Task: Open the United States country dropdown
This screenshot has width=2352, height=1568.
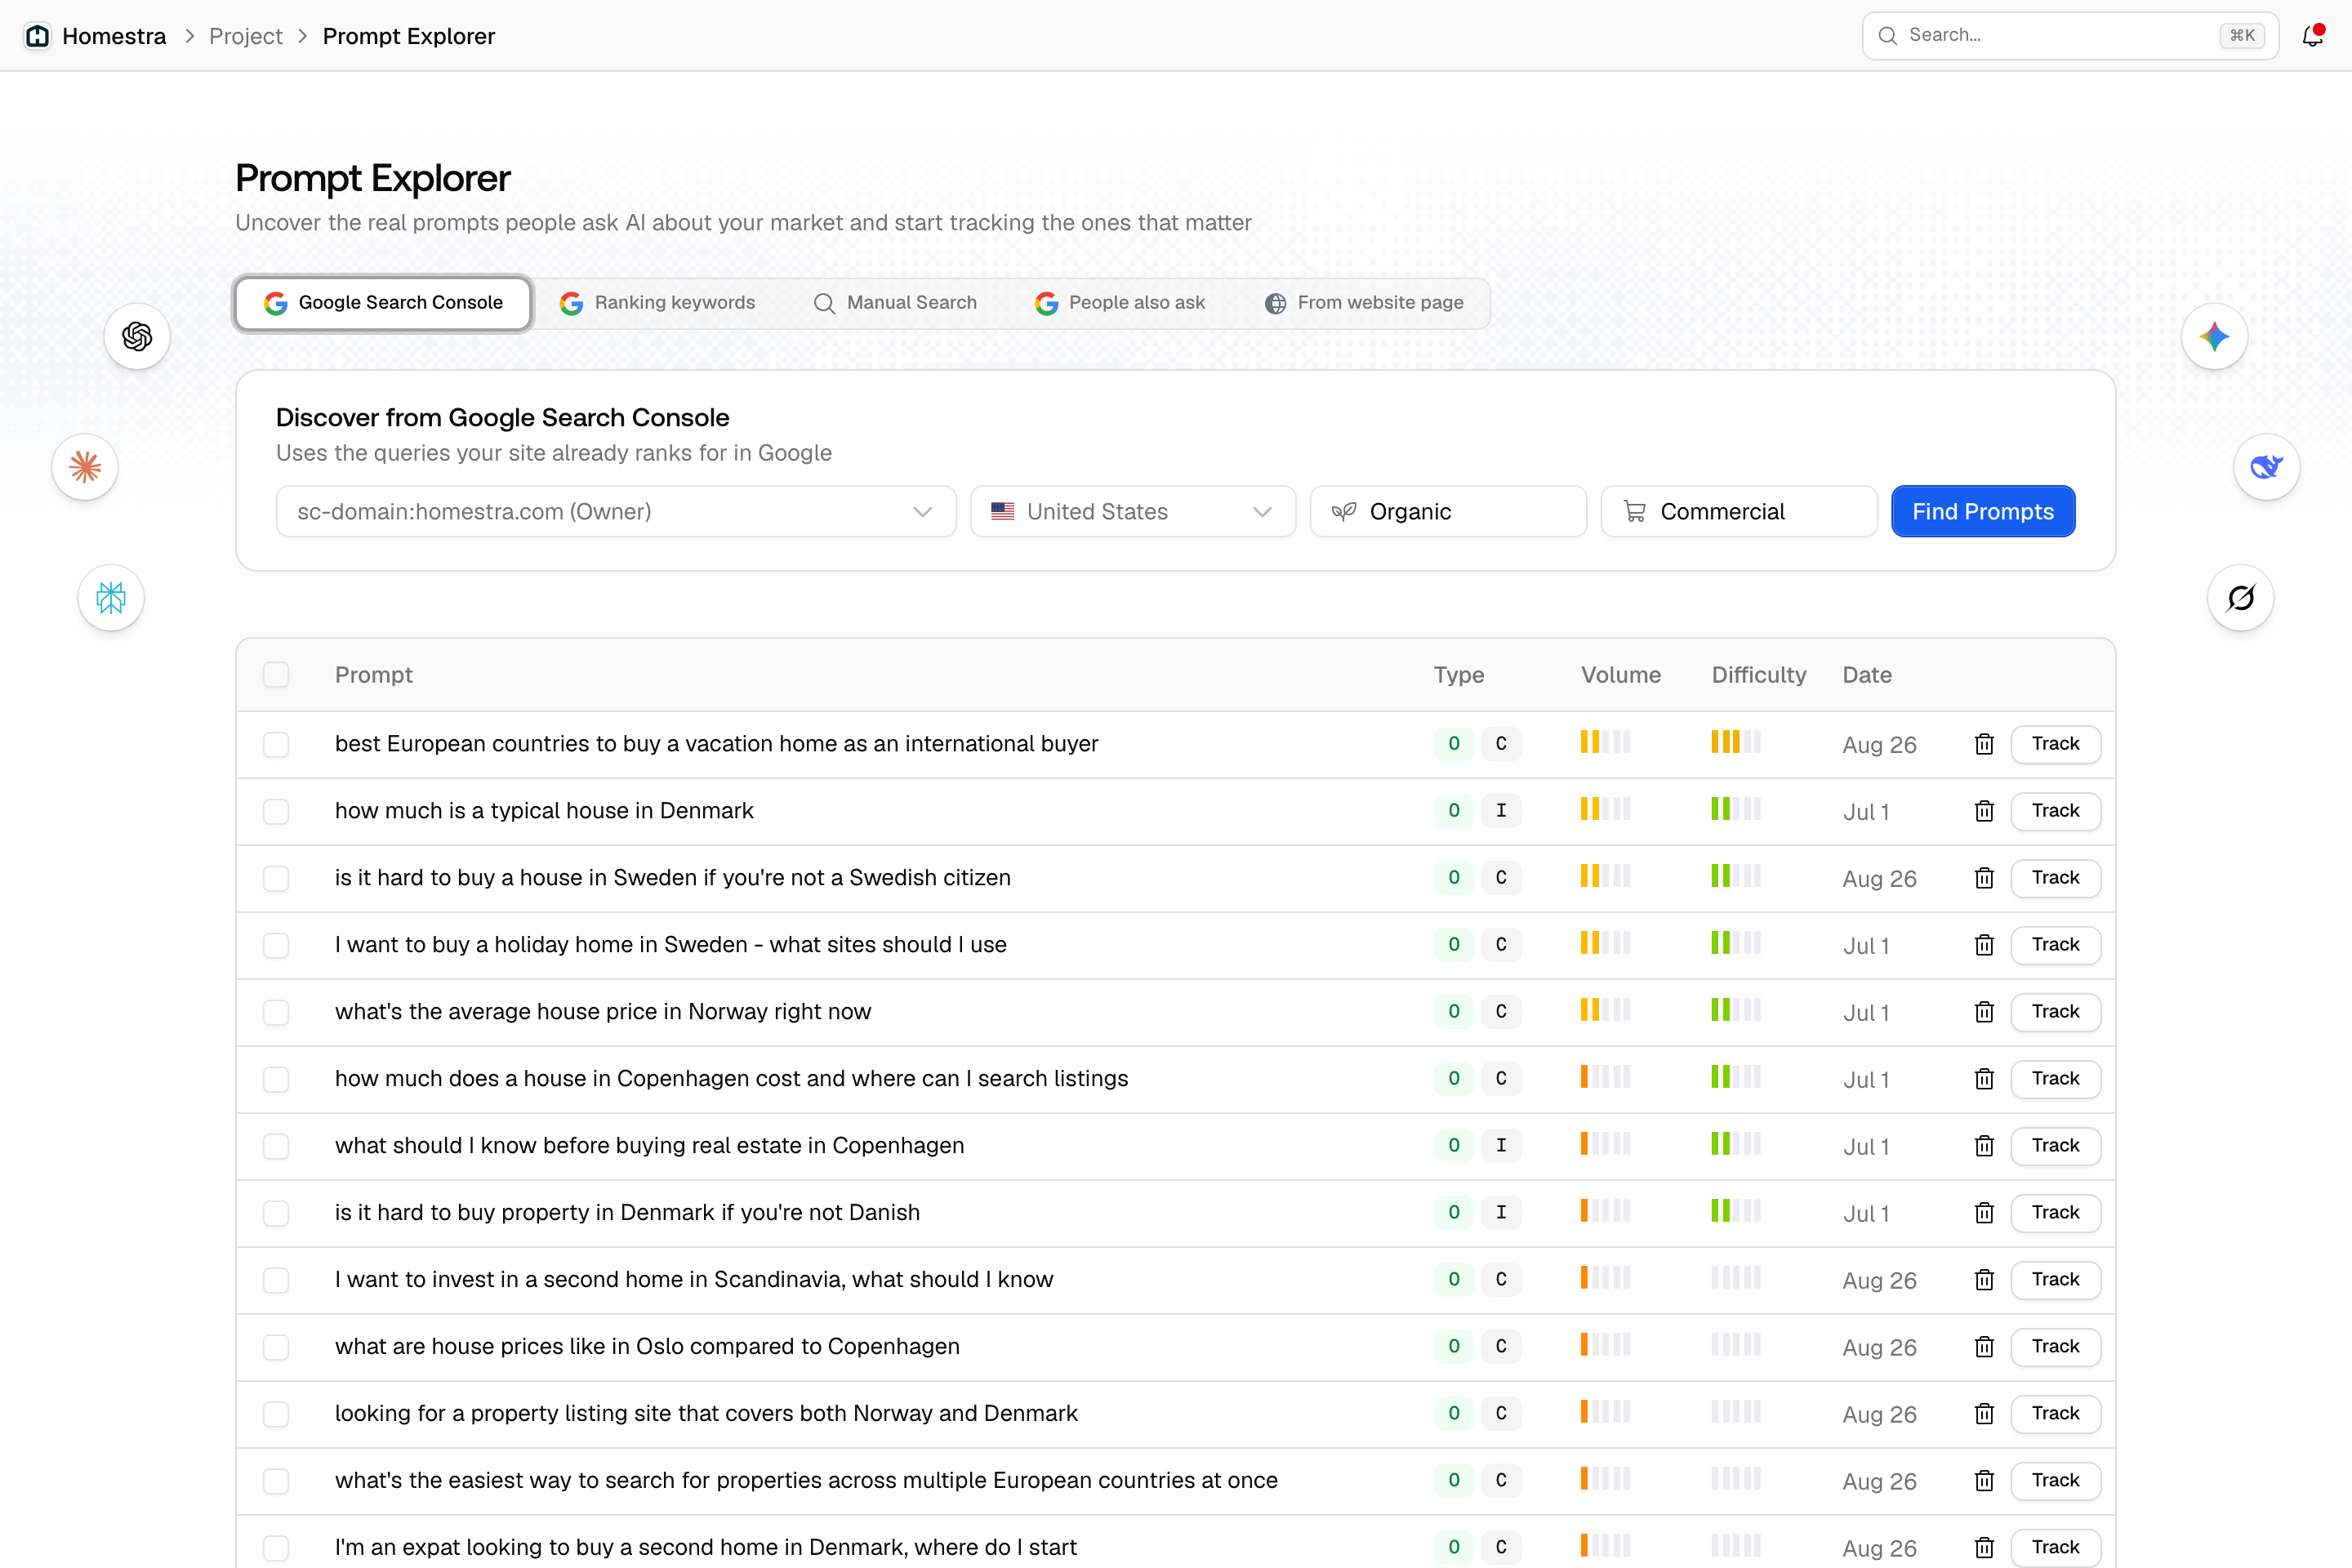Action: point(1133,512)
